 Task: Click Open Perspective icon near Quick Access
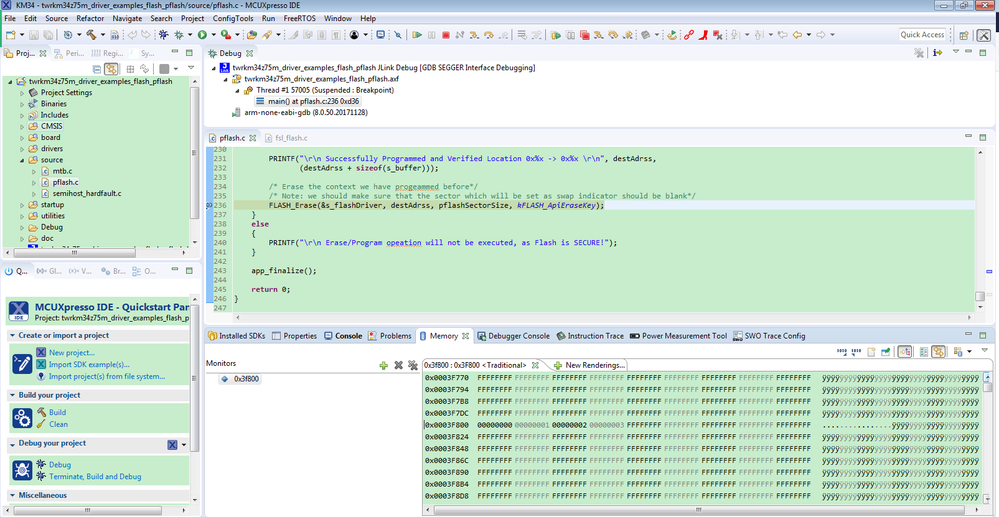[964, 35]
